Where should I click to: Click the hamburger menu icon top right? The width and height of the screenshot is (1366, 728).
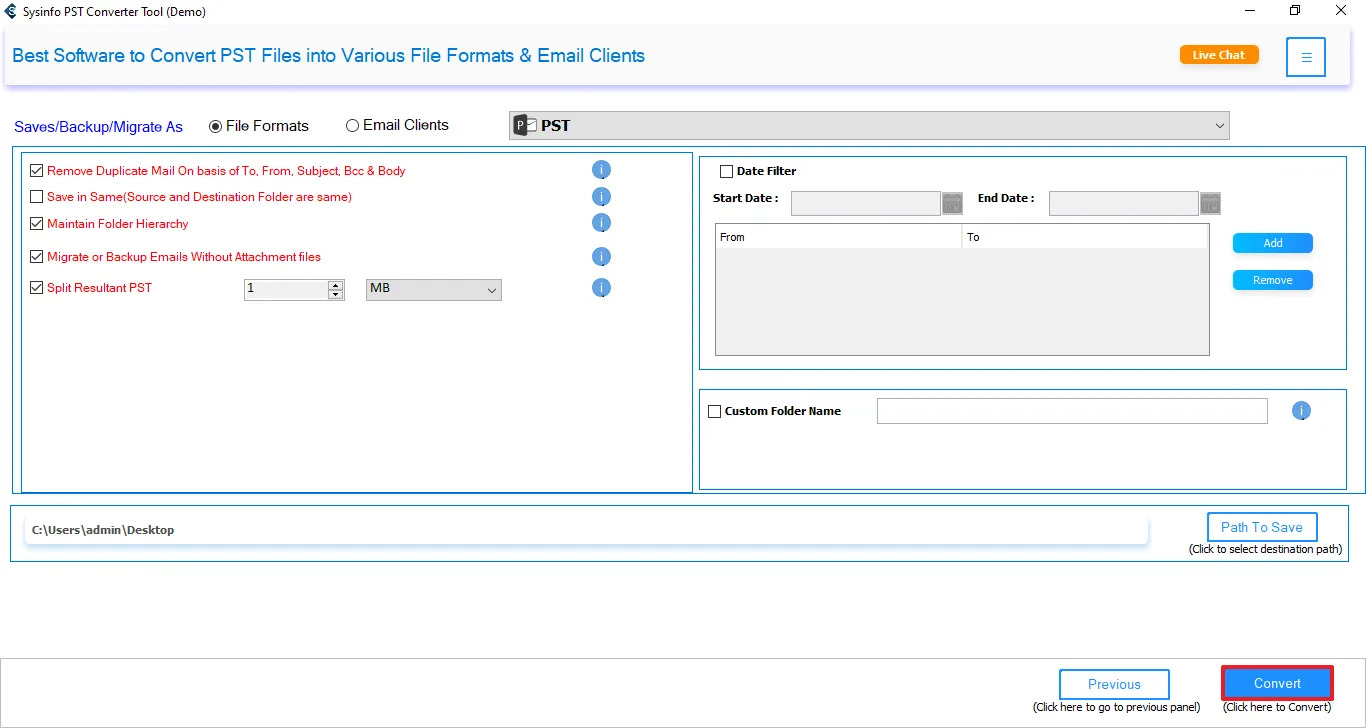point(1306,56)
